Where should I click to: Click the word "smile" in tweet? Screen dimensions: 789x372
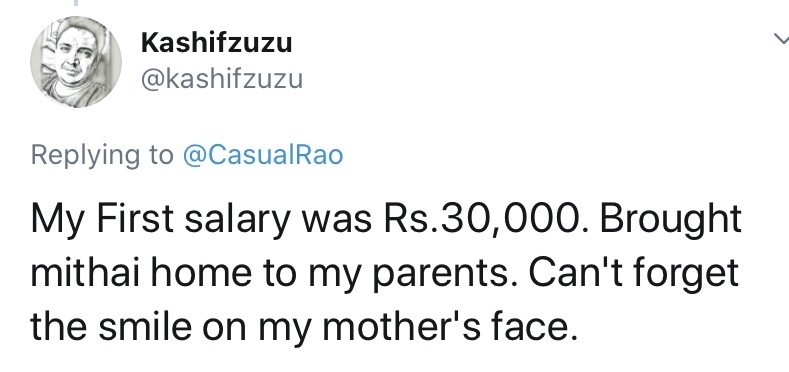point(145,326)
